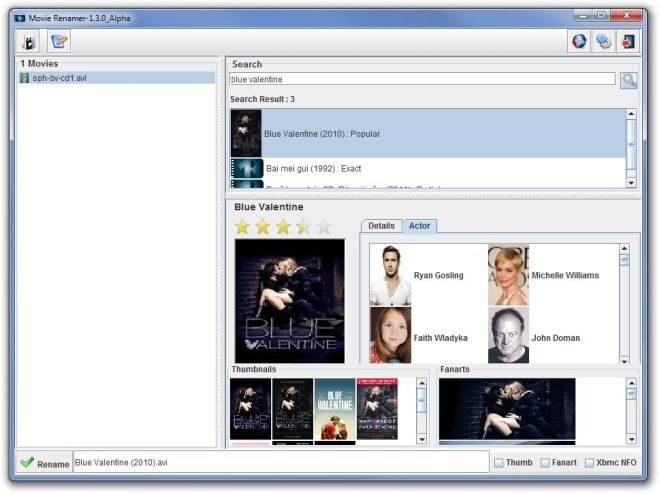The height and width of the screenshot is (494, 660).
Task: Maximize the Movie Renamer window
Action: coord(601,16)
